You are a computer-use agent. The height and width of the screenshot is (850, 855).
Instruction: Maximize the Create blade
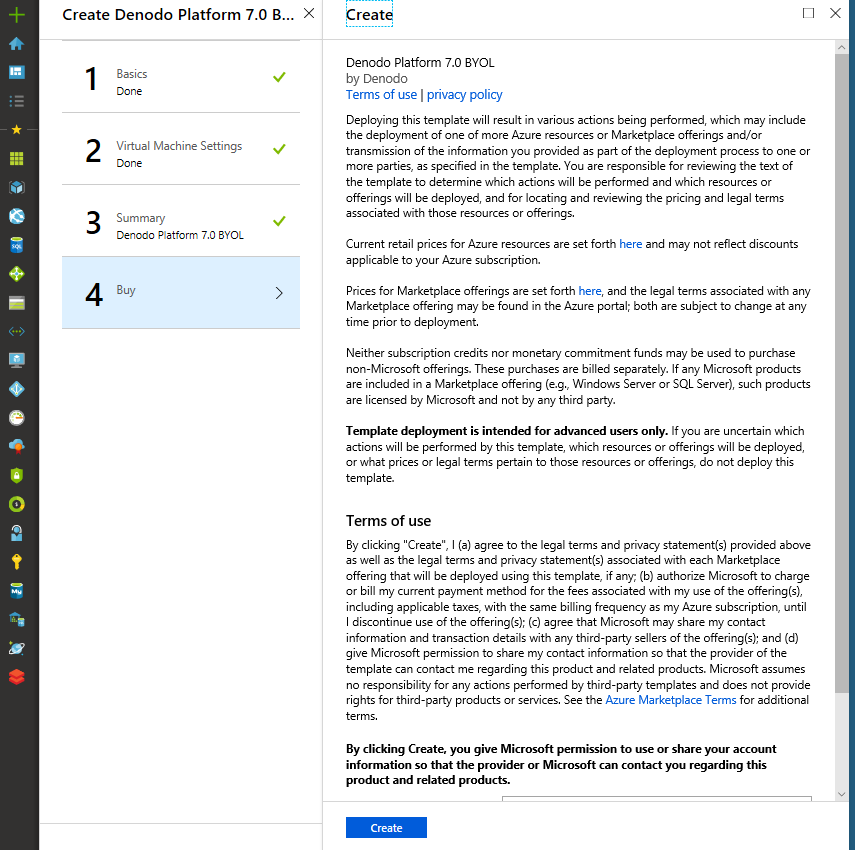click(x=809, y=13)
